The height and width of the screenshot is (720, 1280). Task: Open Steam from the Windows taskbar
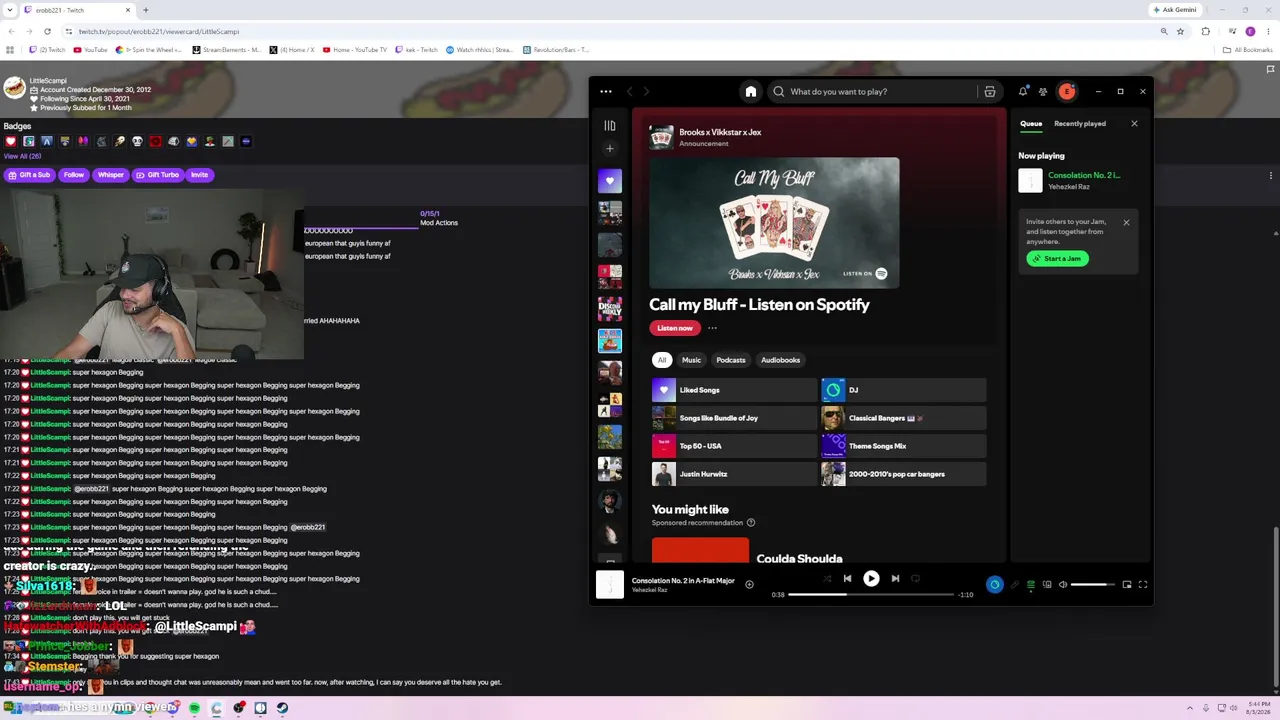click(282, 708)
